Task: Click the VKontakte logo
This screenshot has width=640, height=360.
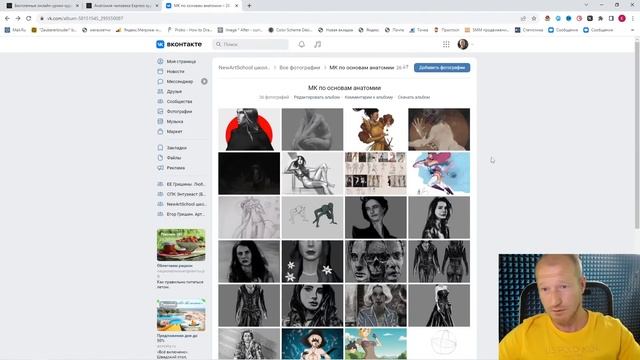Action: click(x=179, y=44)
